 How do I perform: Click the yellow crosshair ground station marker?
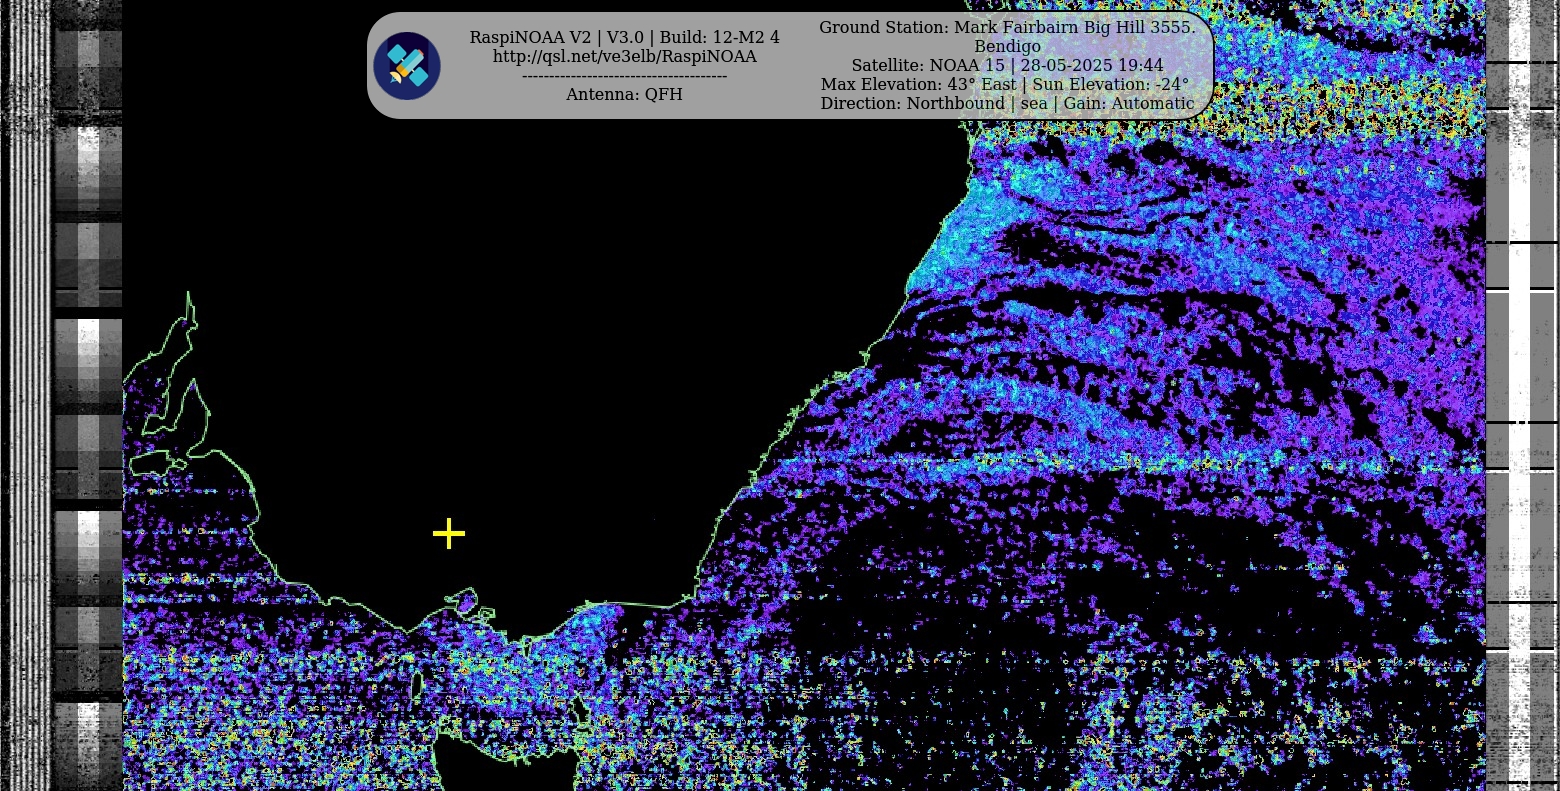tap(449, 534)
